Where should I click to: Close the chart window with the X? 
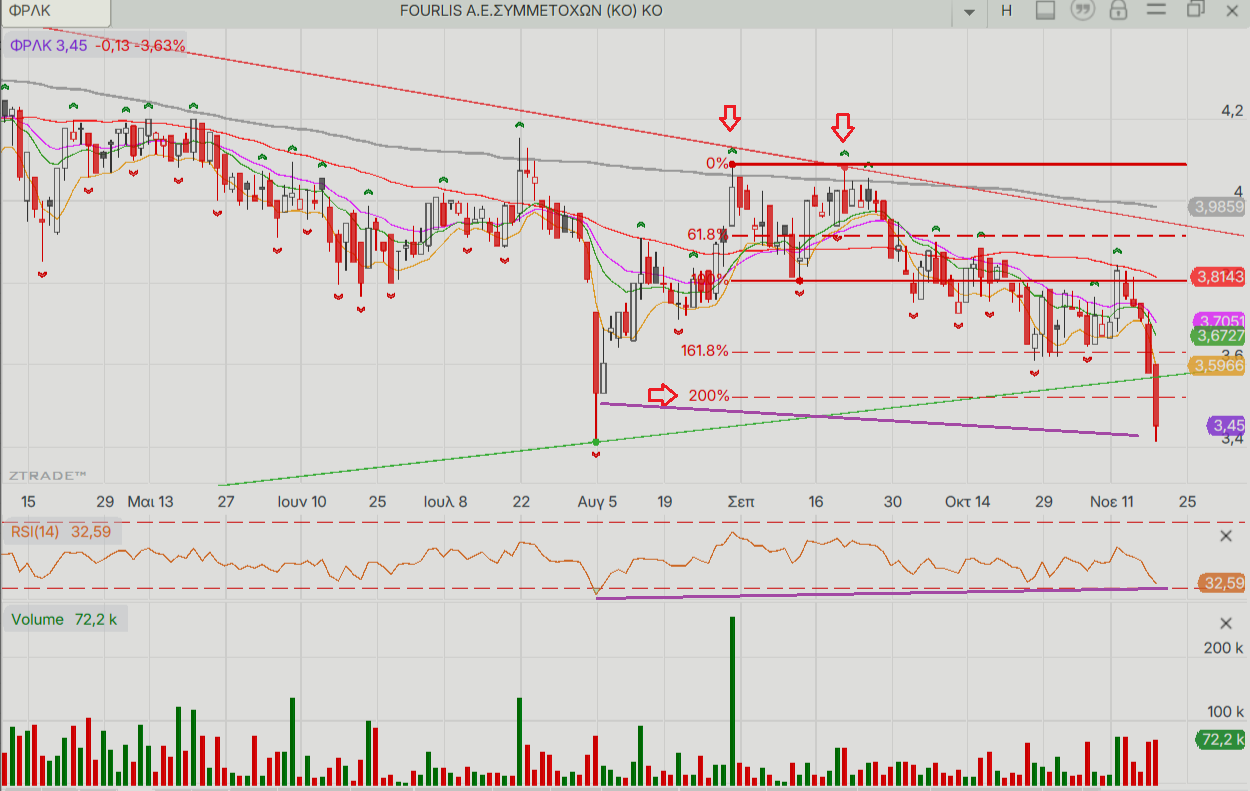click(x=1232, y=10)
